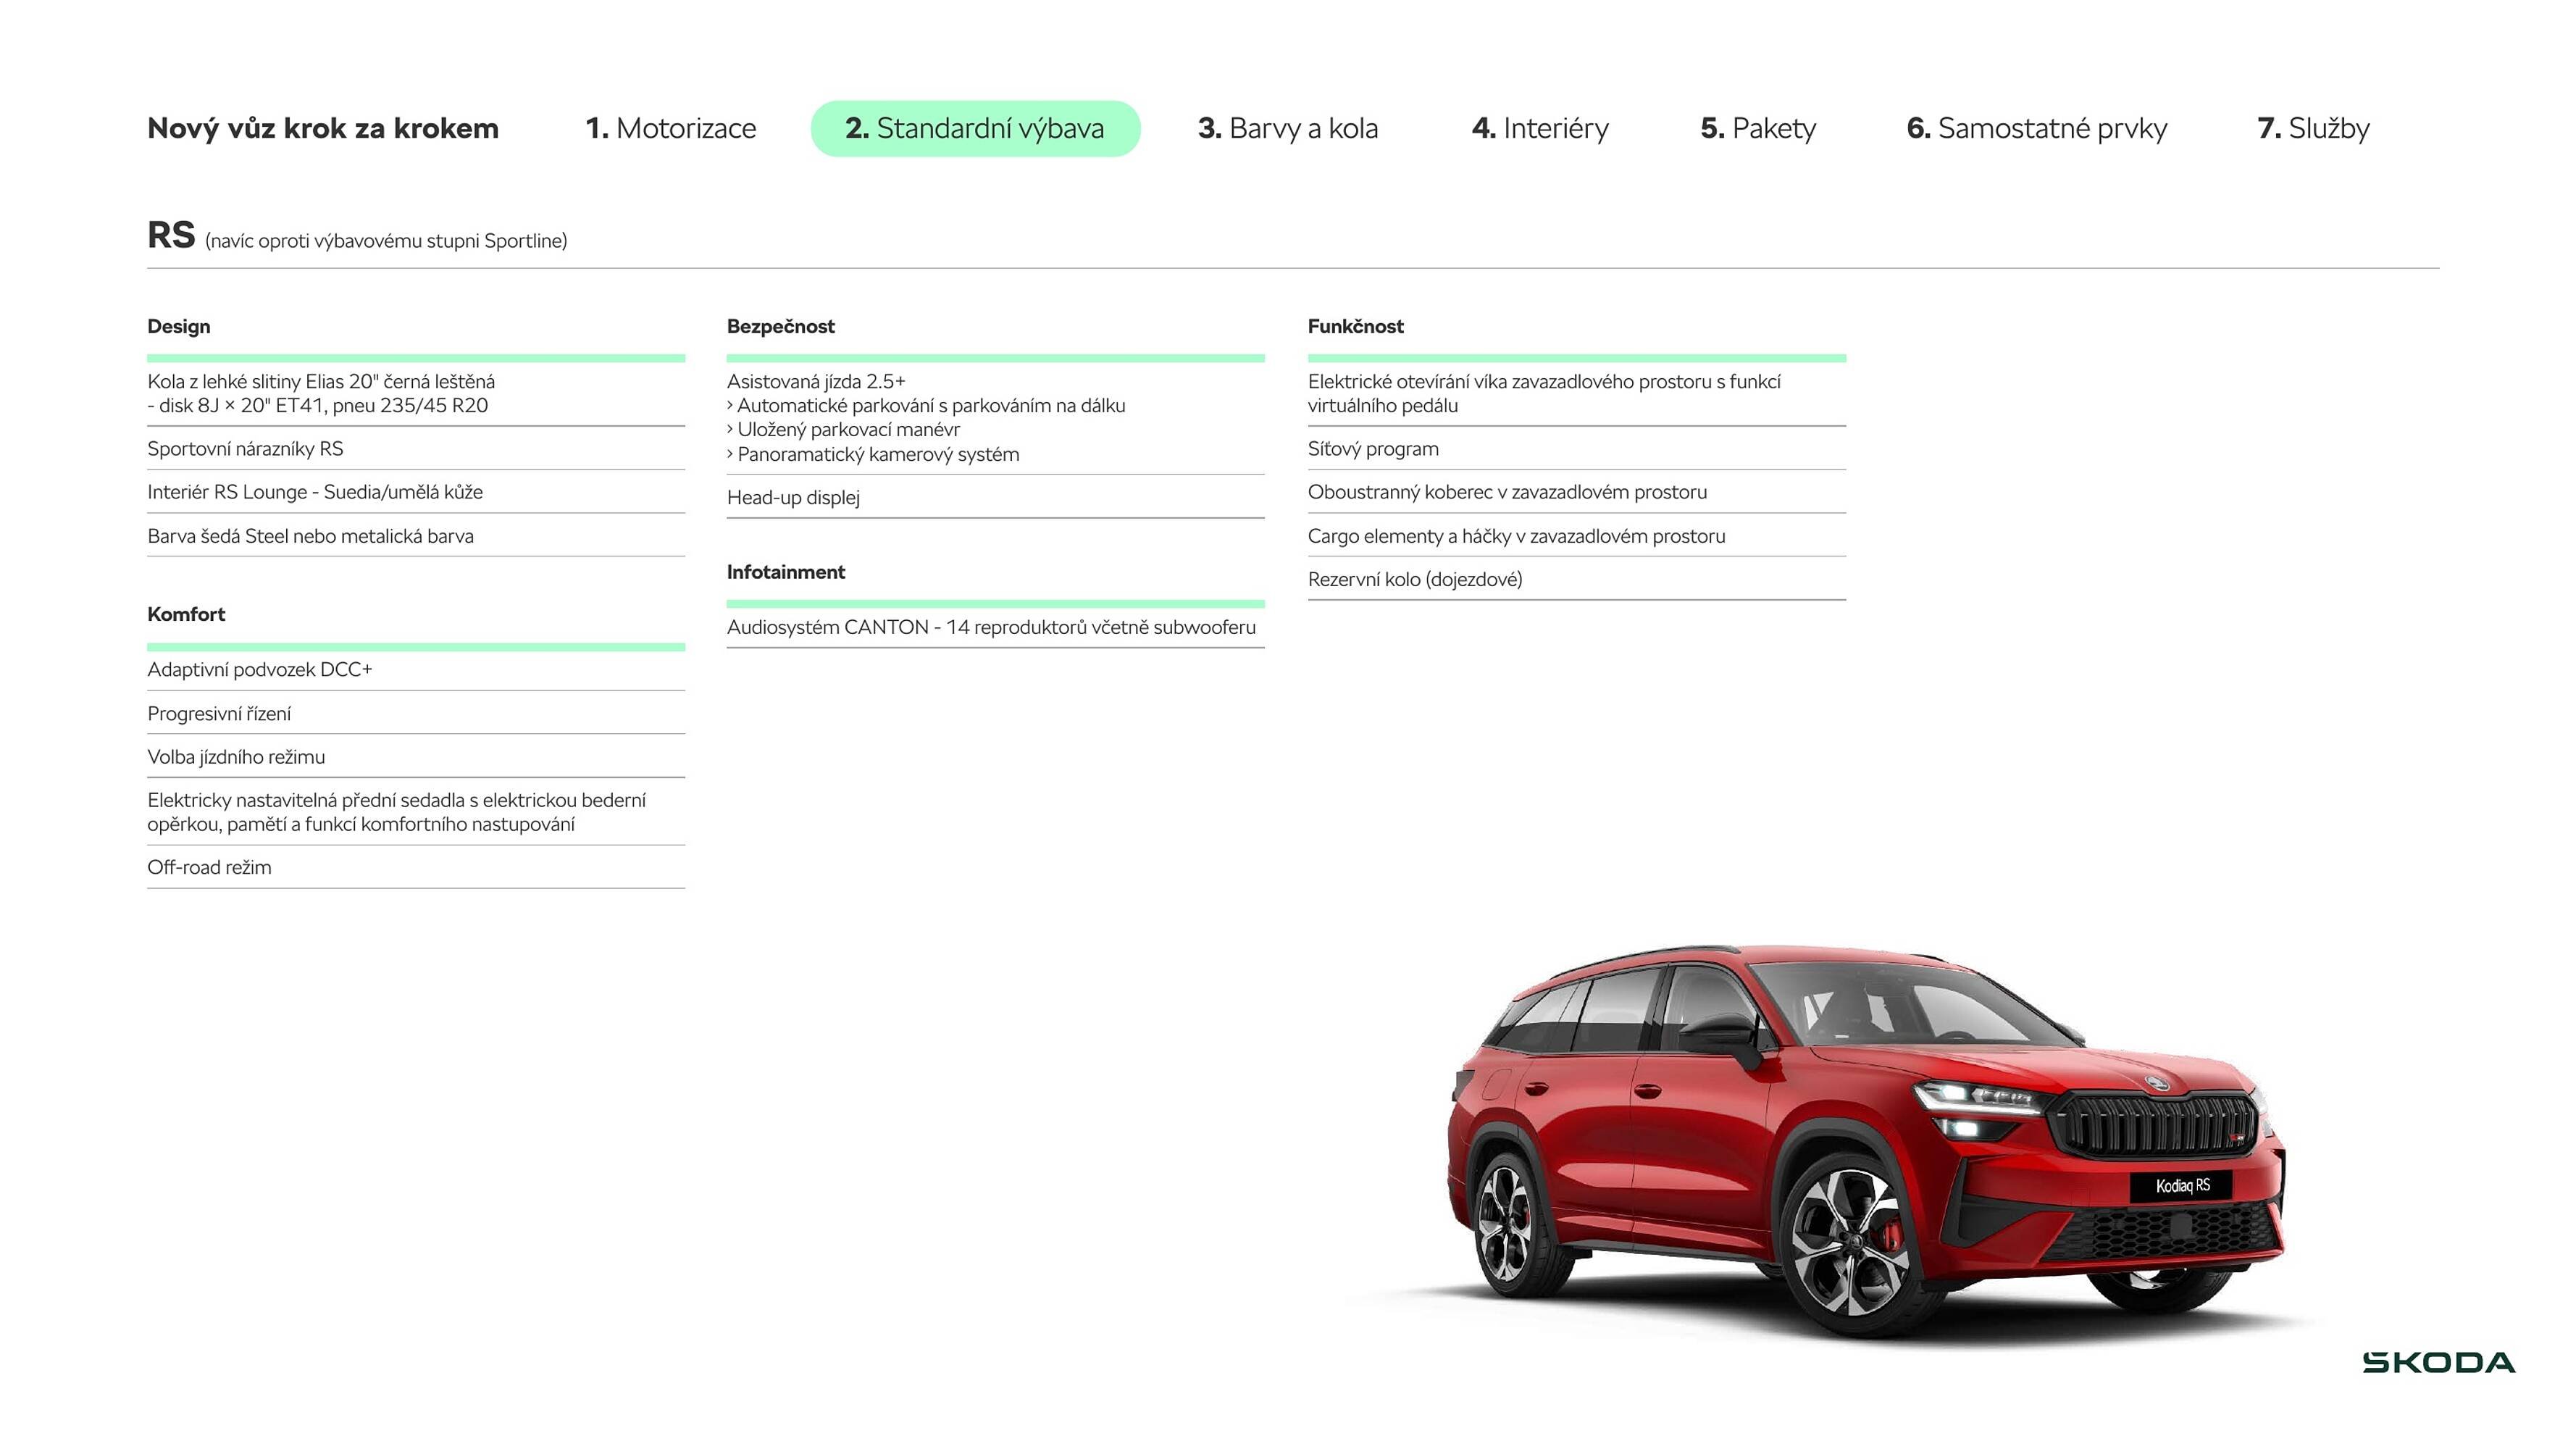
Task: Select 6. Samostatné prvky step
Action: point(2037,128)
